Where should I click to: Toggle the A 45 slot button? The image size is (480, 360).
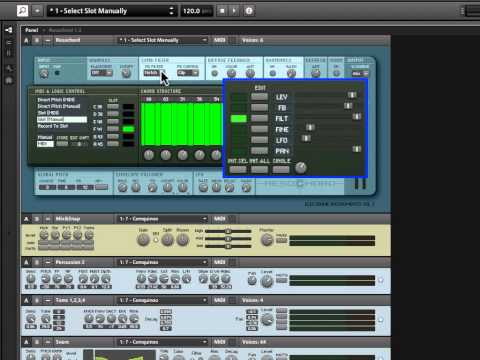pos(113,144)
